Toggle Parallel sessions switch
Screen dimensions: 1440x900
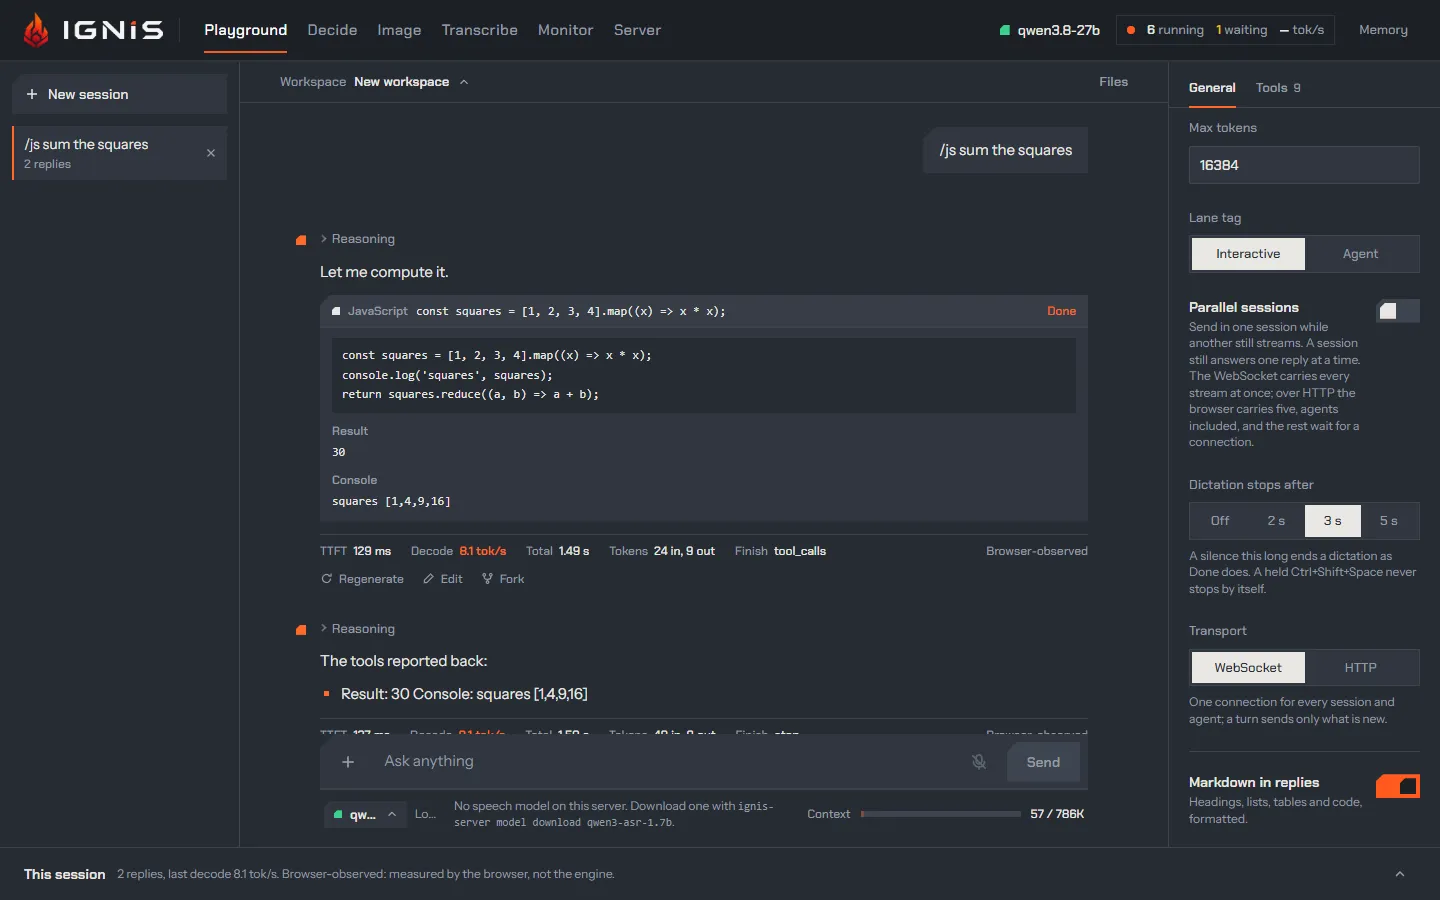pyautogui.click(x=1398, y=311)
